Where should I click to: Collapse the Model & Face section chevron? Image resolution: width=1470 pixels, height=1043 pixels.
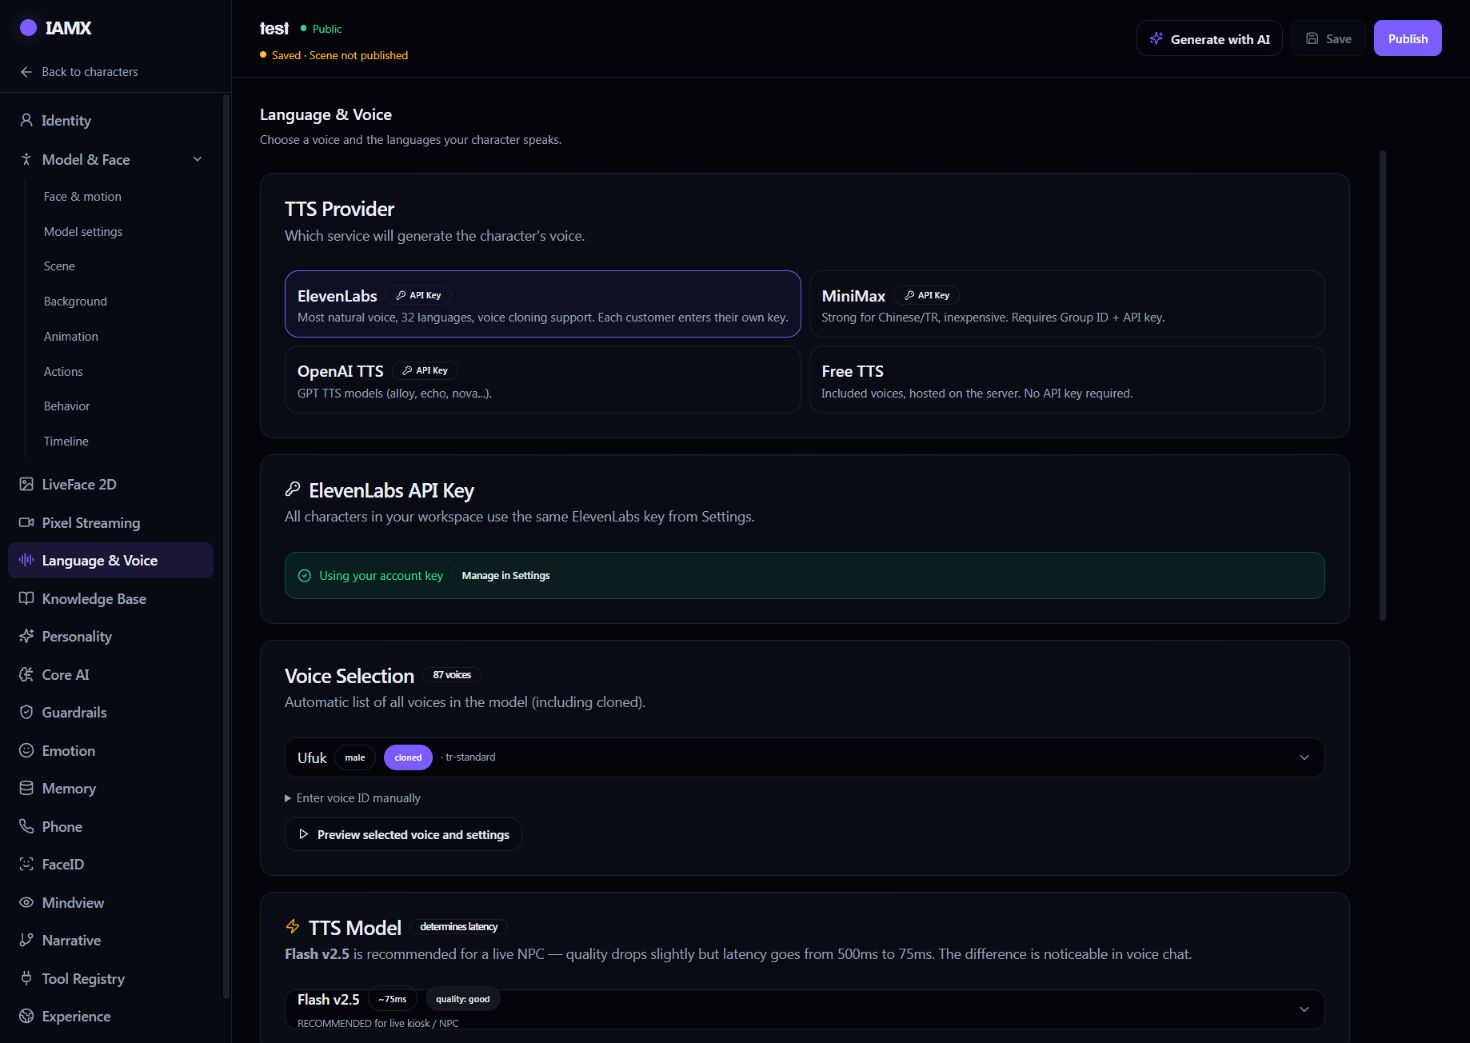point(197,159)
